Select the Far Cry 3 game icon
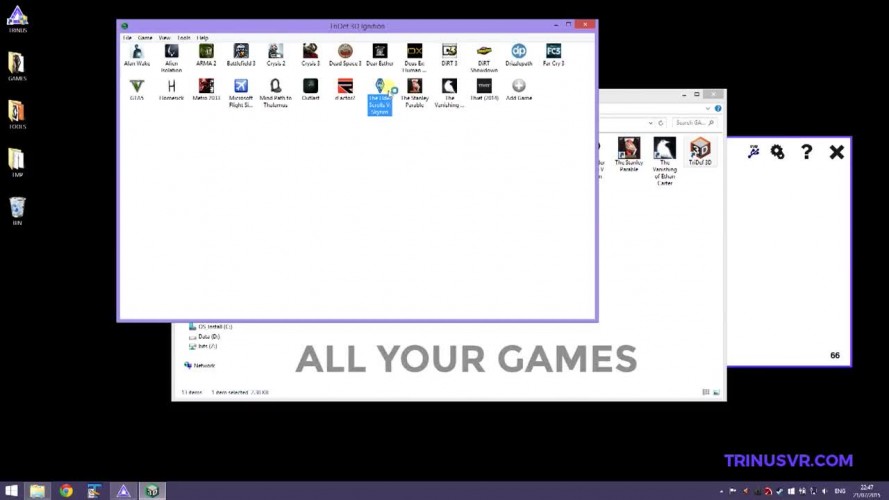Viewport: 889px width, 500px height. tap(553, 55)
